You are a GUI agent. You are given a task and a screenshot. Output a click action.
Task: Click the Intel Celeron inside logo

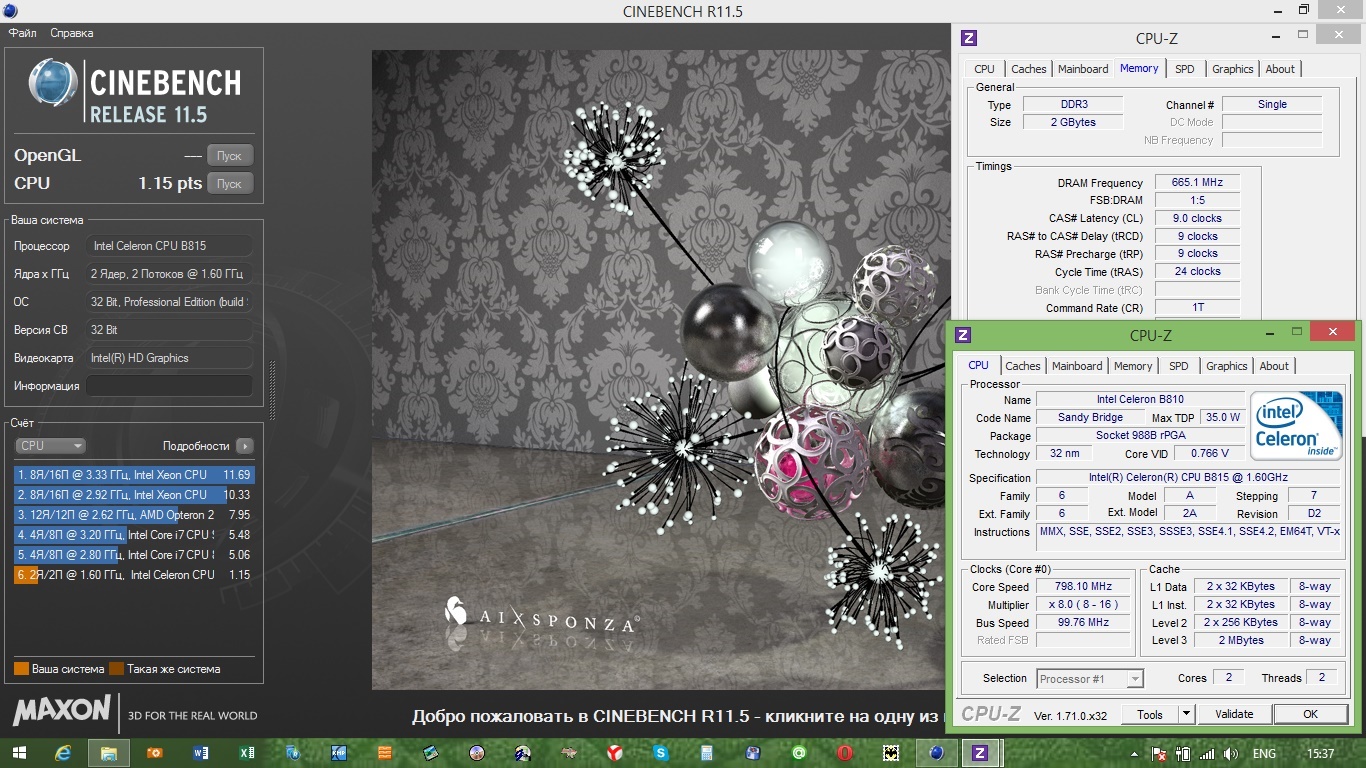point(1296,427)
